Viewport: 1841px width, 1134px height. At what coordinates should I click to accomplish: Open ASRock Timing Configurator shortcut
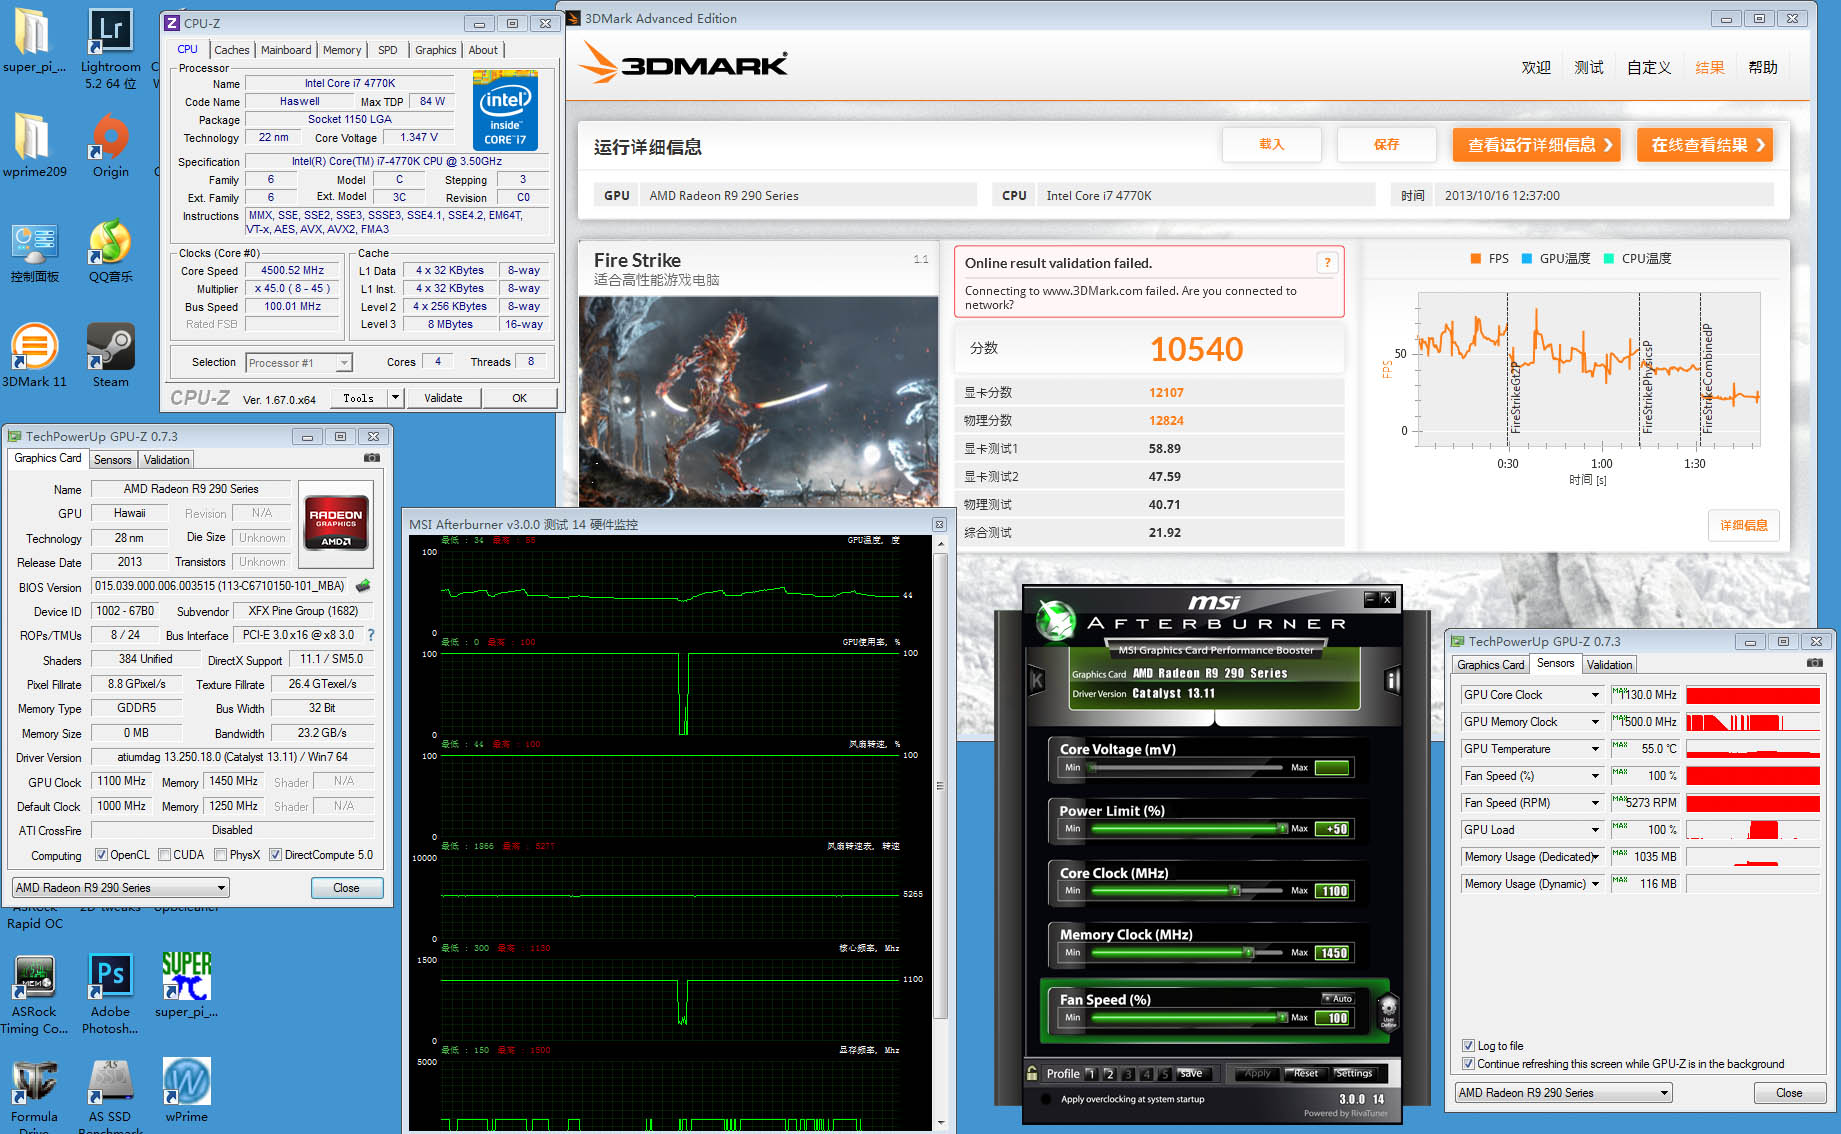coord(34,994)
